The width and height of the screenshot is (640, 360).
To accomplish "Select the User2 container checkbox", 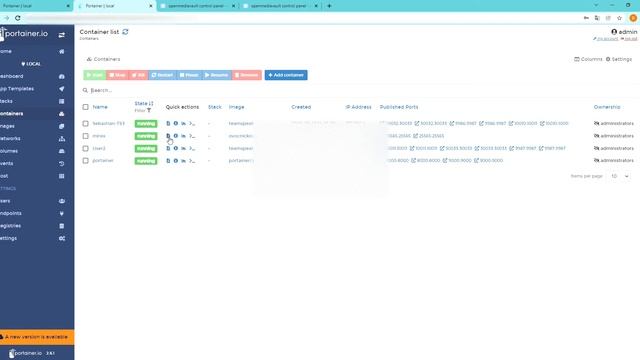I will click(85, 149).
